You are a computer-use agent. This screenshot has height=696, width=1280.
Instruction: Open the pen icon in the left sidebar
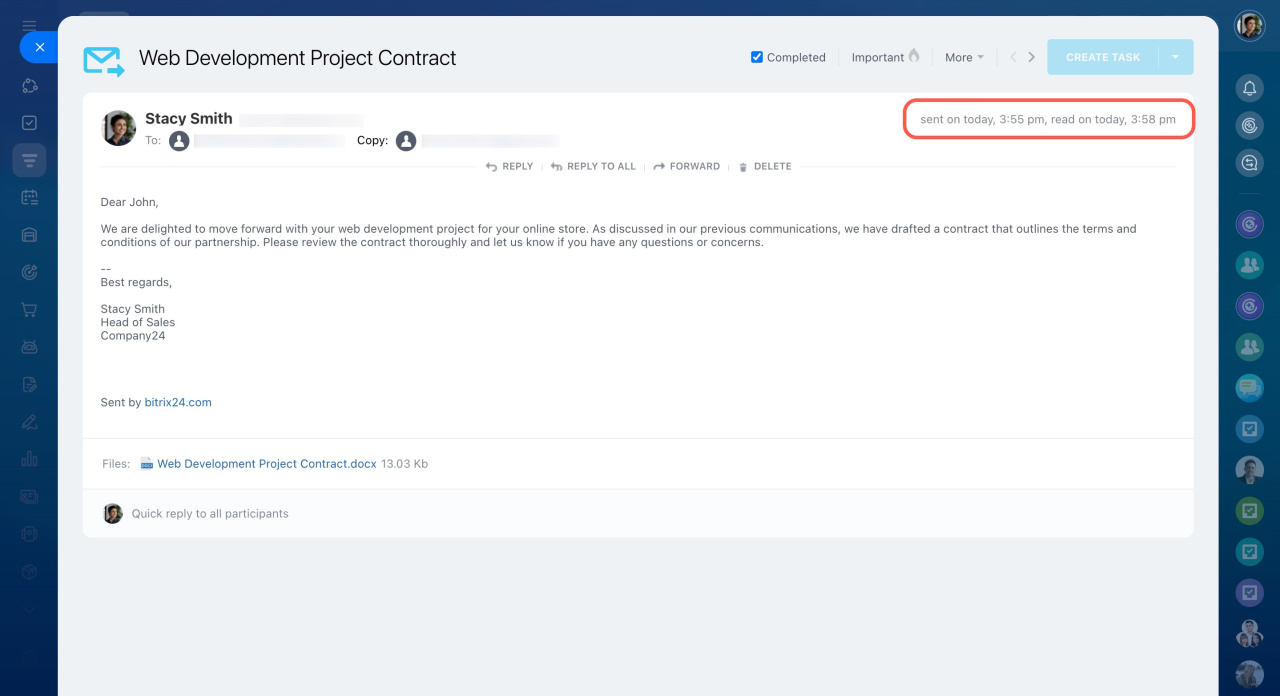[x=29, y=421]
